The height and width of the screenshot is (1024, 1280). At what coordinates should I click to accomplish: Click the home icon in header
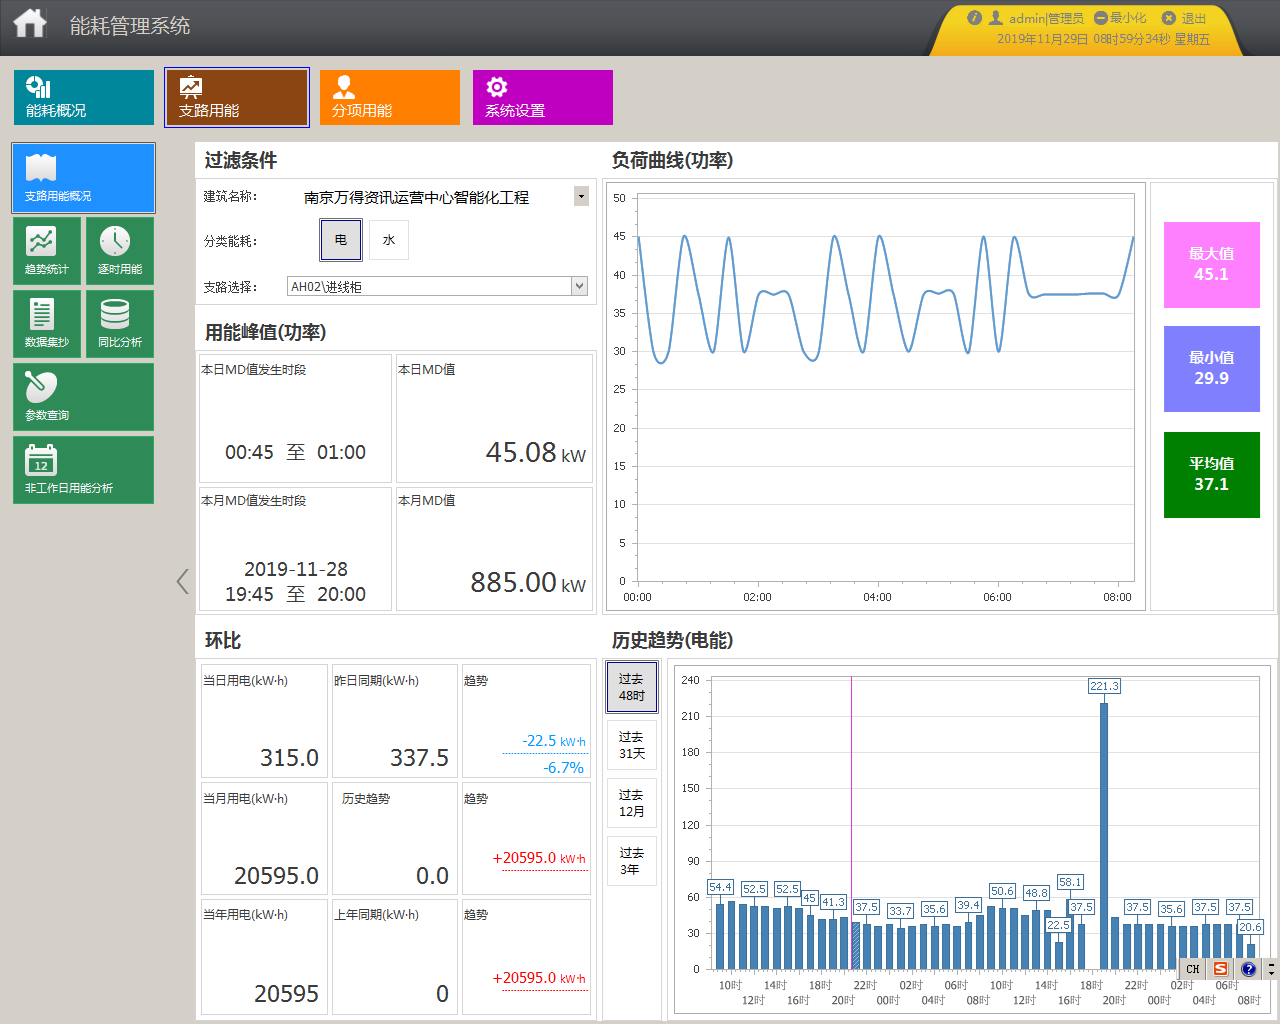[30, 23]
